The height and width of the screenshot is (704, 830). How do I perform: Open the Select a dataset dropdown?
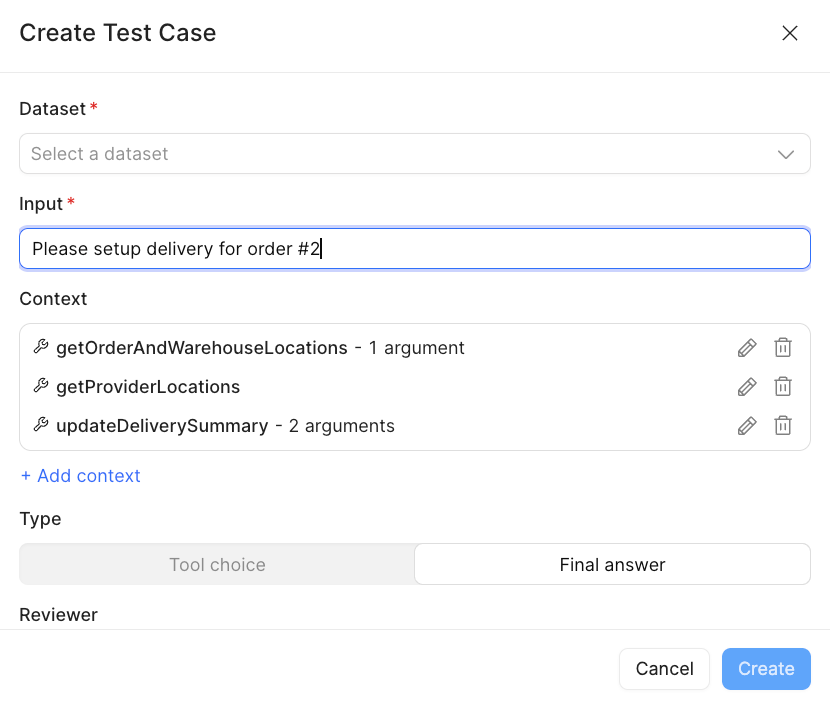click(415, 153)
